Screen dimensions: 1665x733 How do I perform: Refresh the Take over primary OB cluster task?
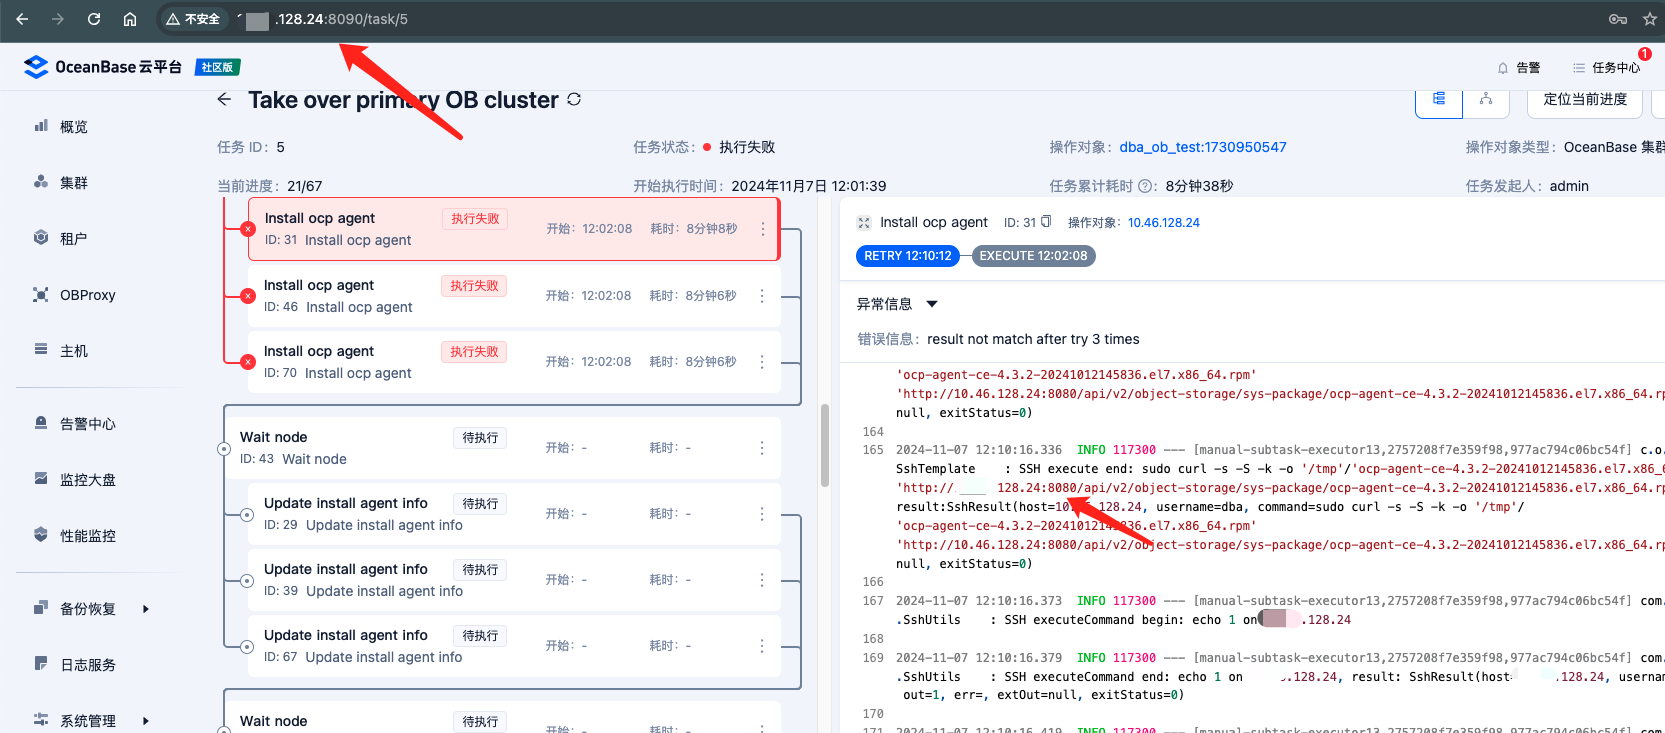pos(574,99)
